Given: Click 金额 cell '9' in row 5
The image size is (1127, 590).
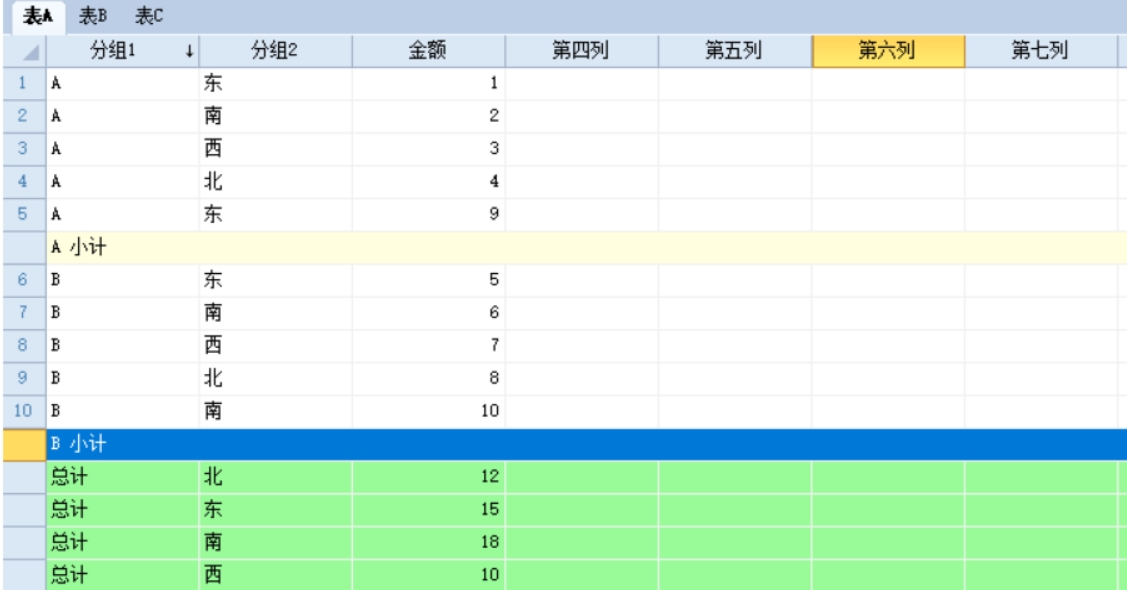Looking at the screenshot, I should (428, 214).
